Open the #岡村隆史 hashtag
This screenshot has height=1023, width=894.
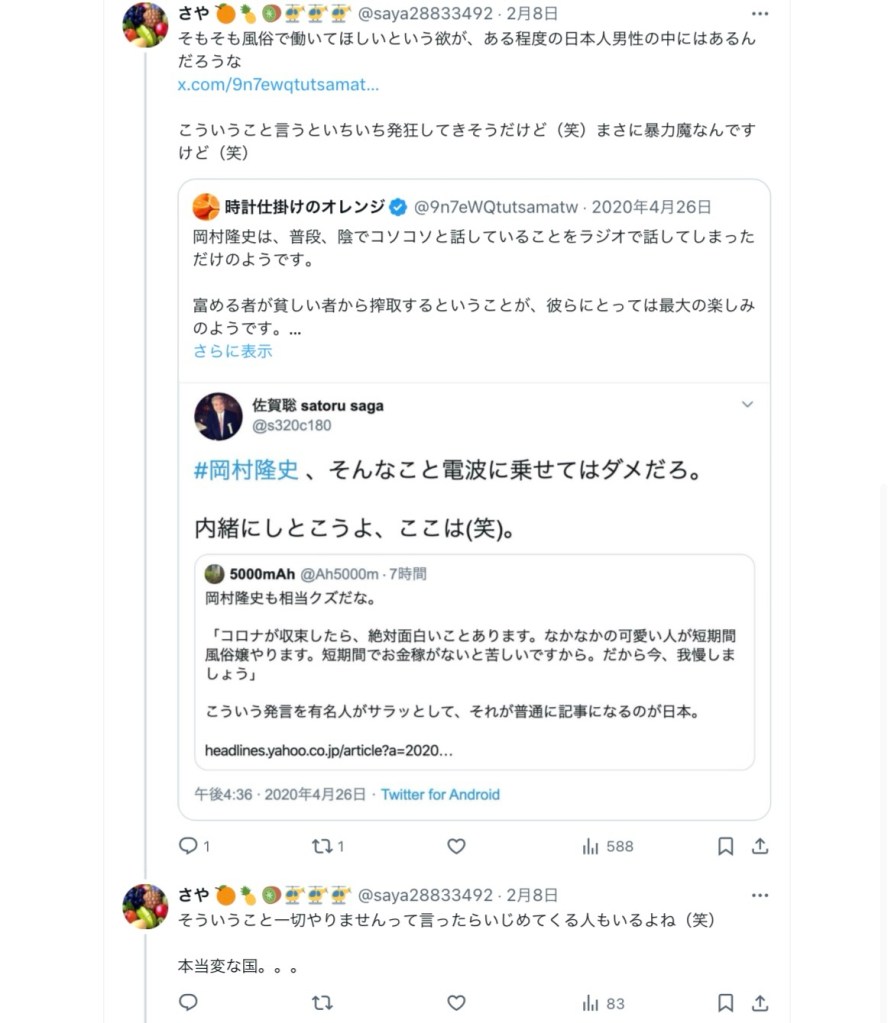pos(246,469)
